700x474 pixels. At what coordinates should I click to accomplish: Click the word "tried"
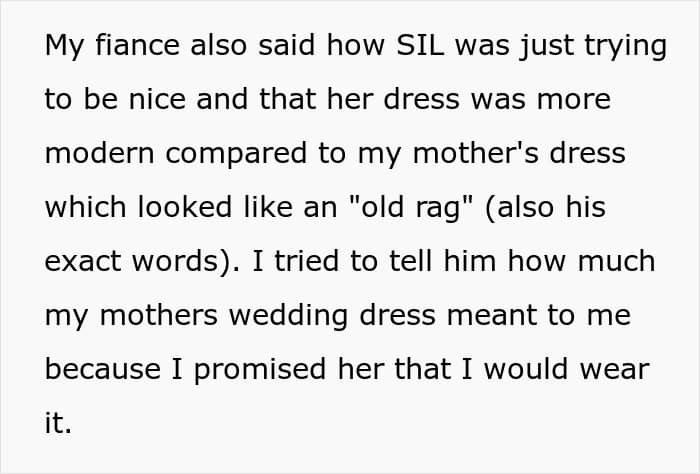tap(306, 261)
